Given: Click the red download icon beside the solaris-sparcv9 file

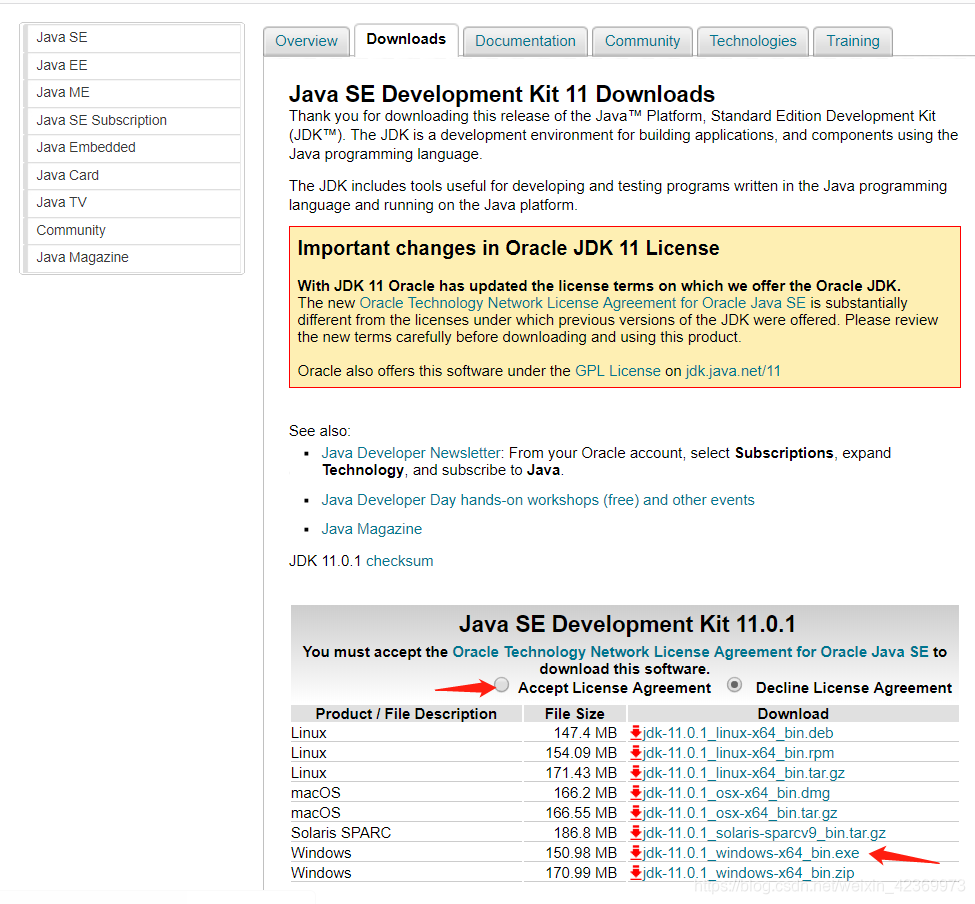Looking at the screenshot, I should 635,833.
